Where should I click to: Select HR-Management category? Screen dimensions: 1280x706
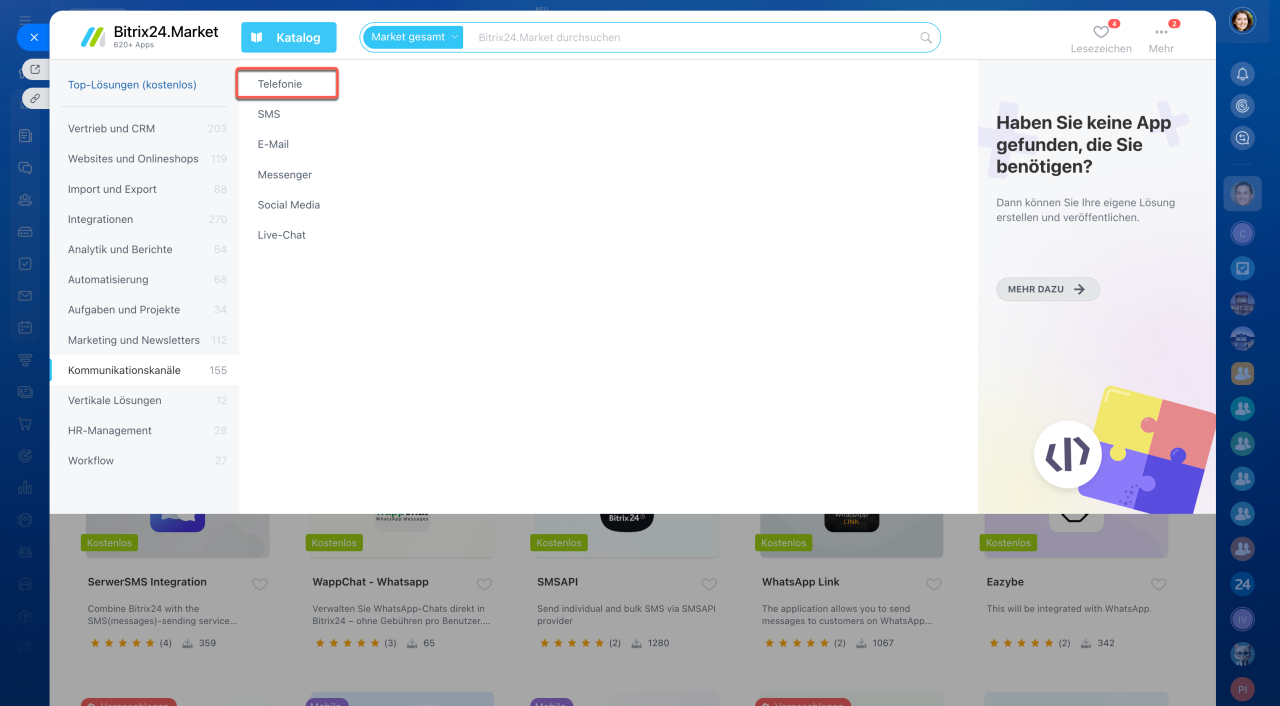145,431
